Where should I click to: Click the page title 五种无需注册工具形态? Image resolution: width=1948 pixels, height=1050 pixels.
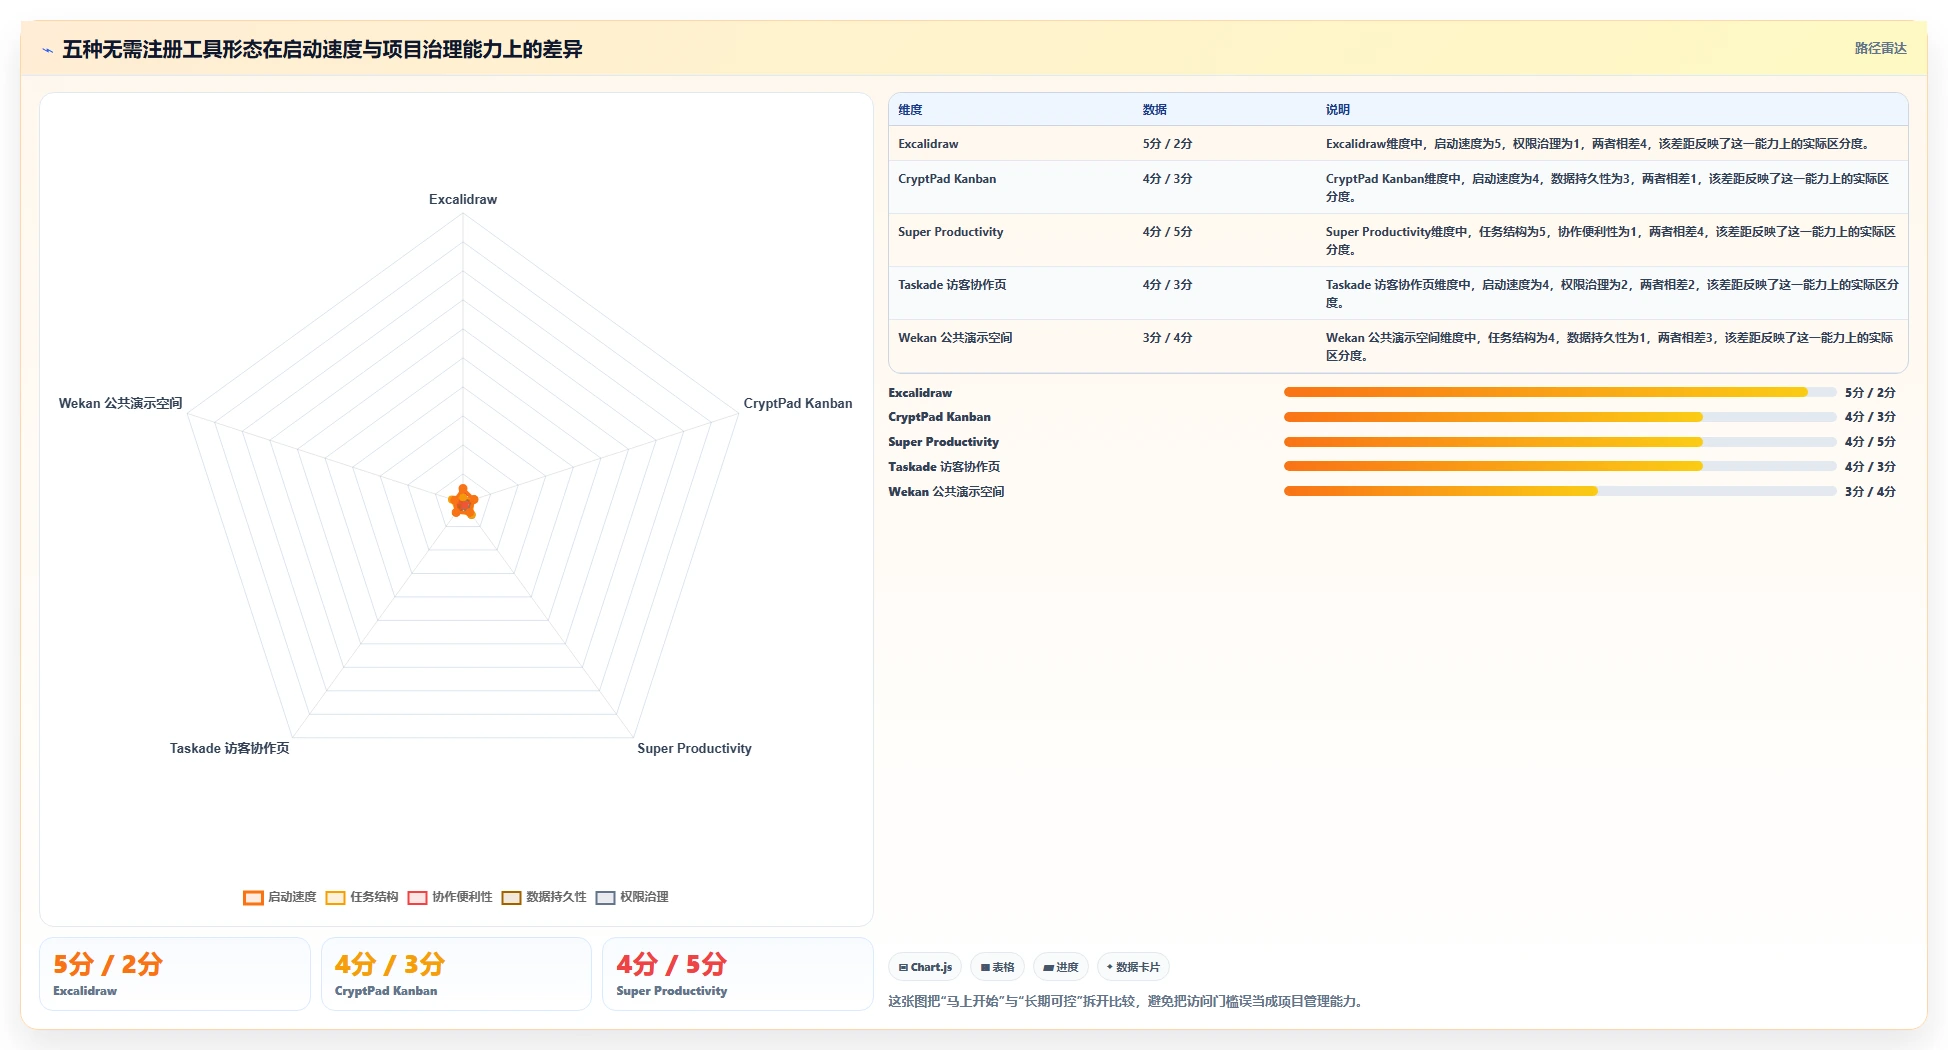[x=322, y=49]
